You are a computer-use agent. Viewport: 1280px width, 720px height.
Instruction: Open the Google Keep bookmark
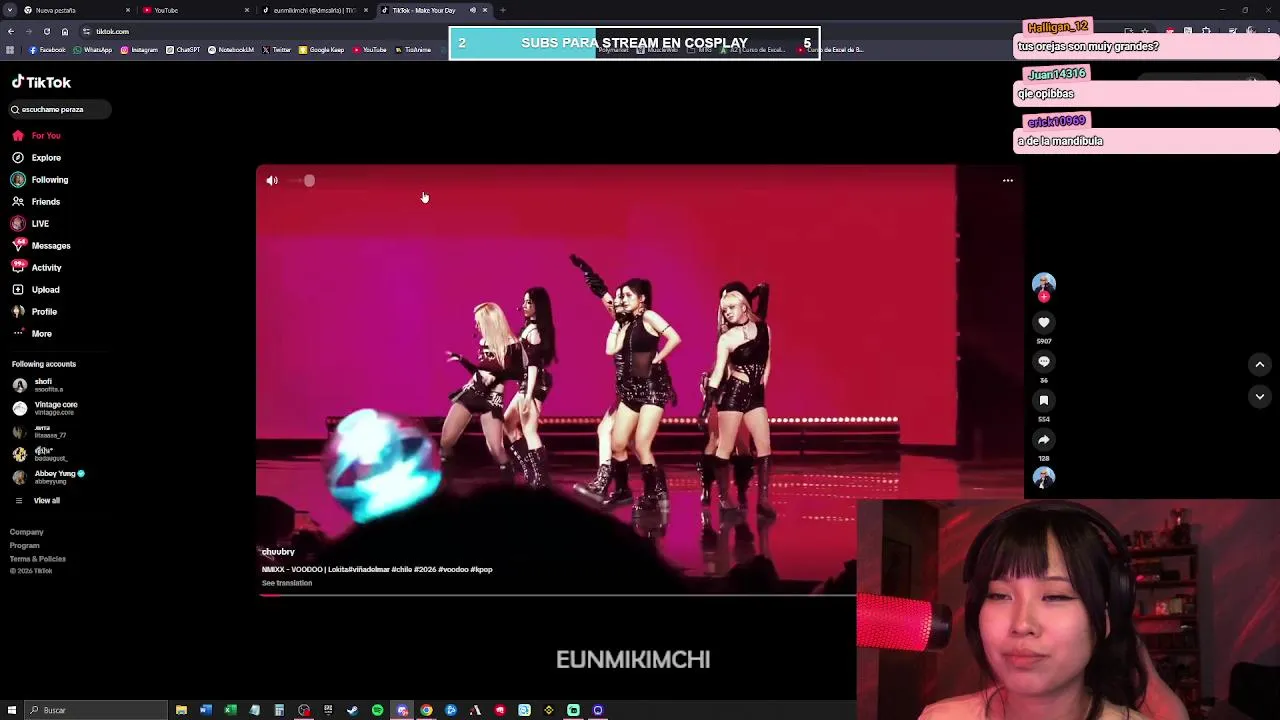[x=323, y=49]
